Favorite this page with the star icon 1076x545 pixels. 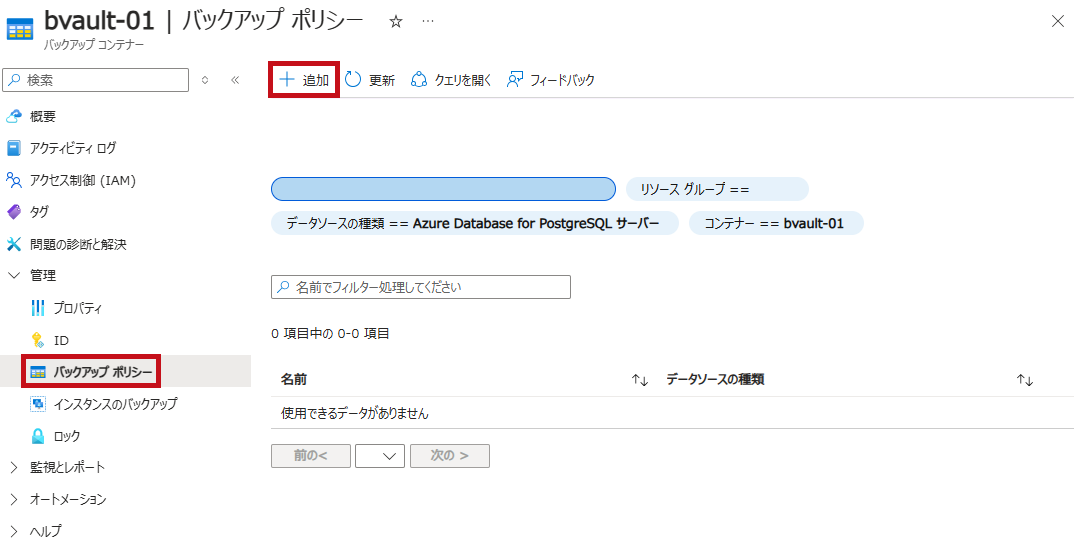395,22
